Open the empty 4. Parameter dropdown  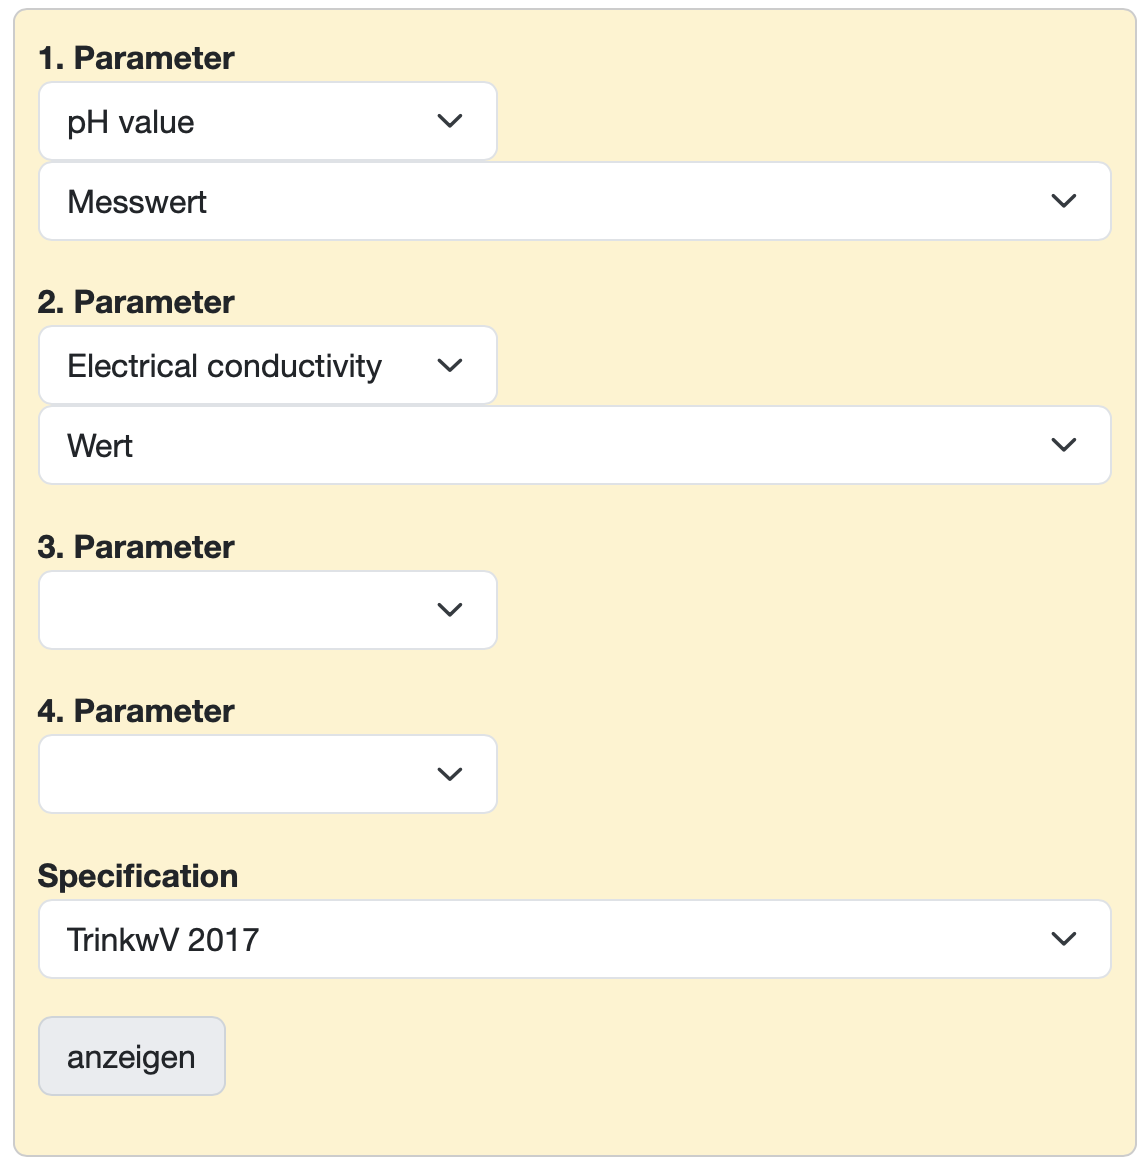pos(267,774)
